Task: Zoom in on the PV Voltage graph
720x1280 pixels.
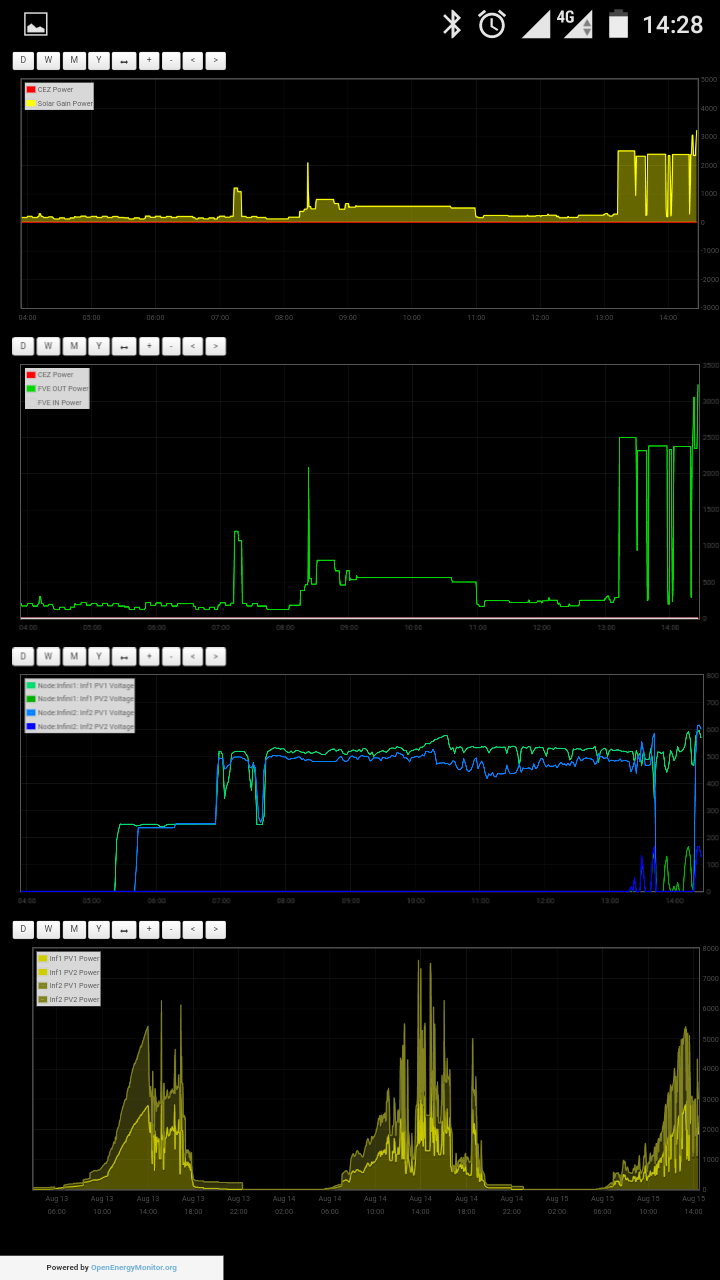Action: point(149,657)
